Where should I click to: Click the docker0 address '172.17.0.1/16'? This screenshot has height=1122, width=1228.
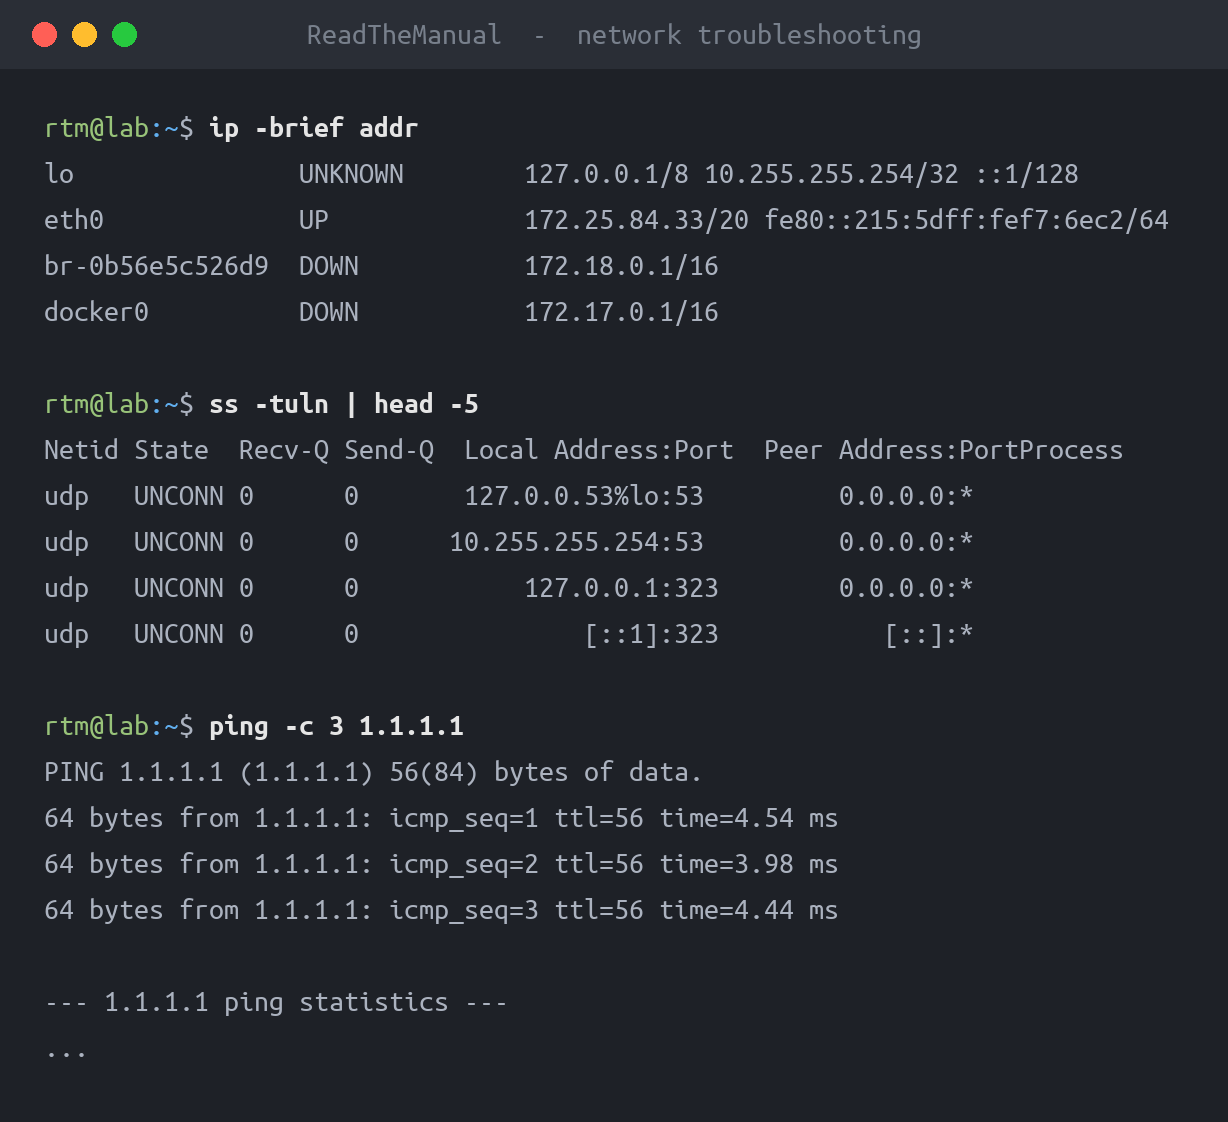621,312
